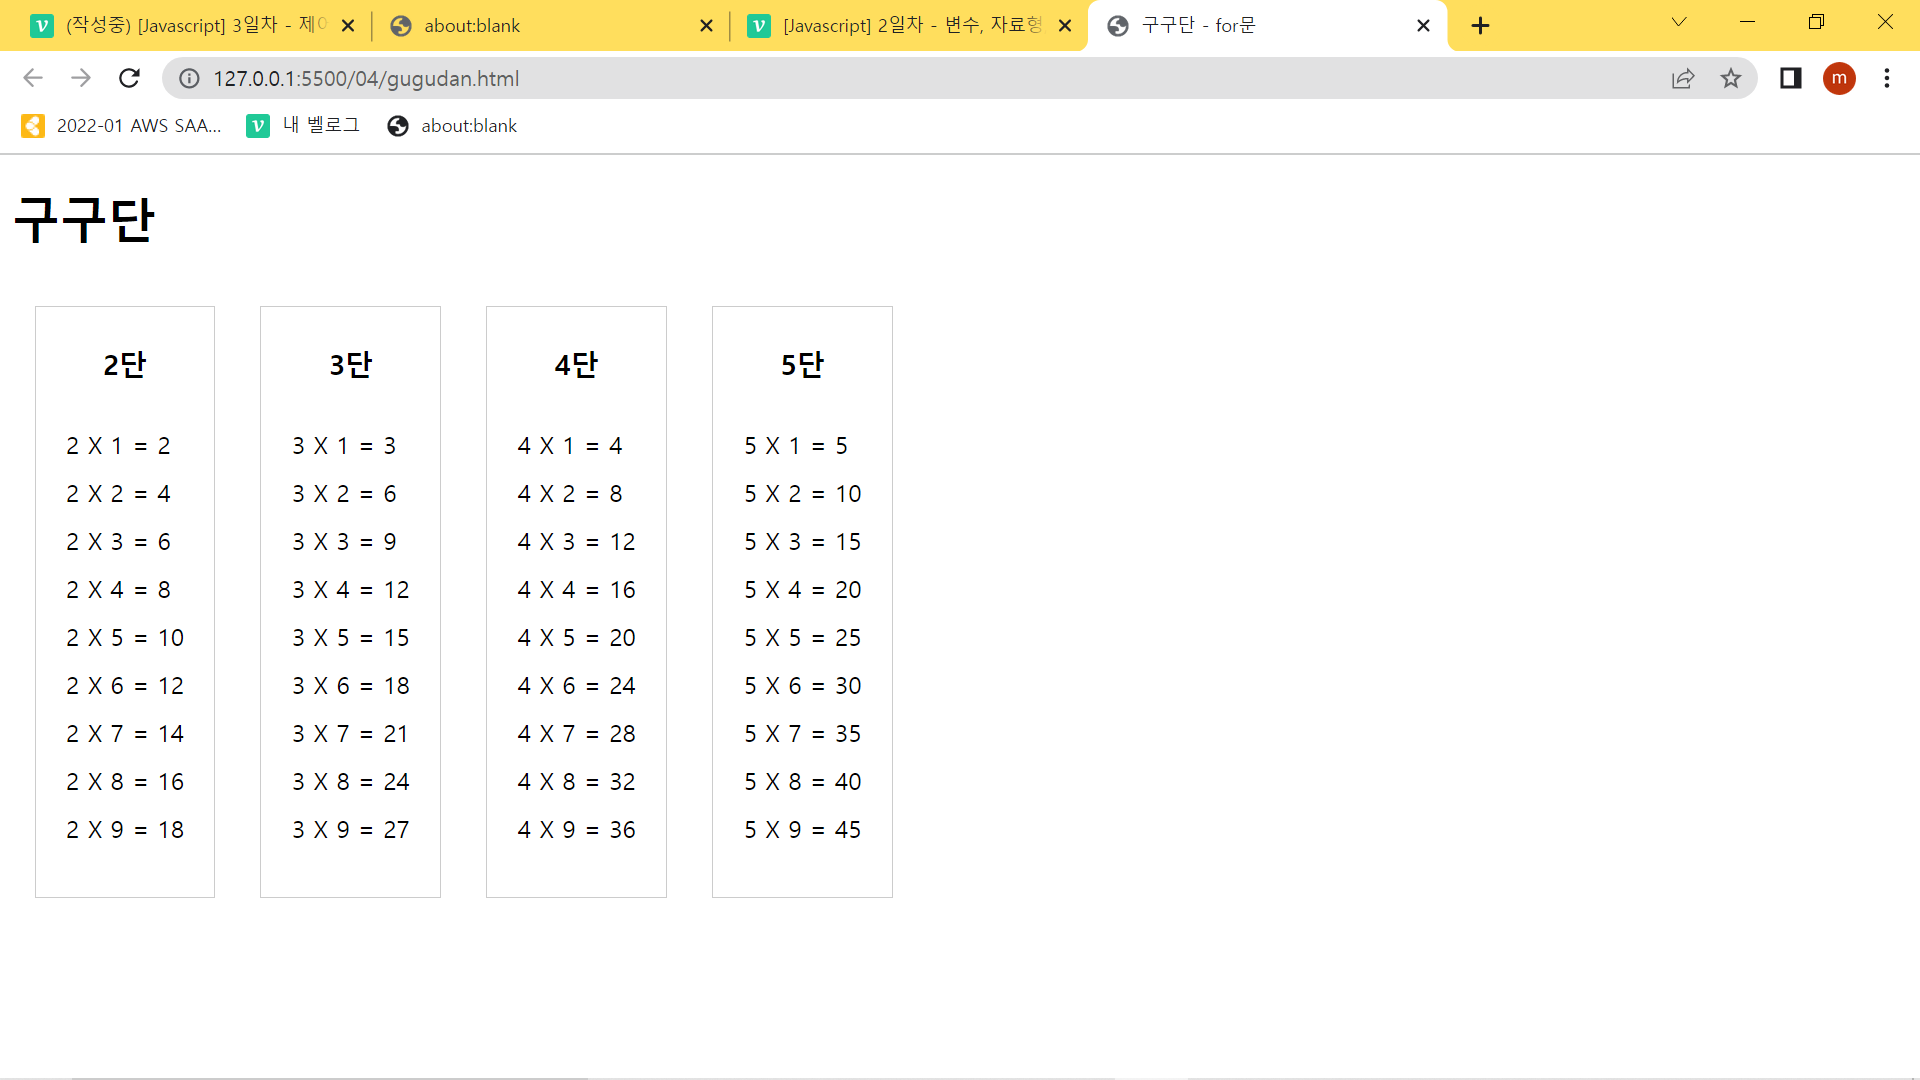Image resolution: width=1920 pixels, height=1080 pixels.
Task: Open site information icon in address bar
Action: point(189,78)
